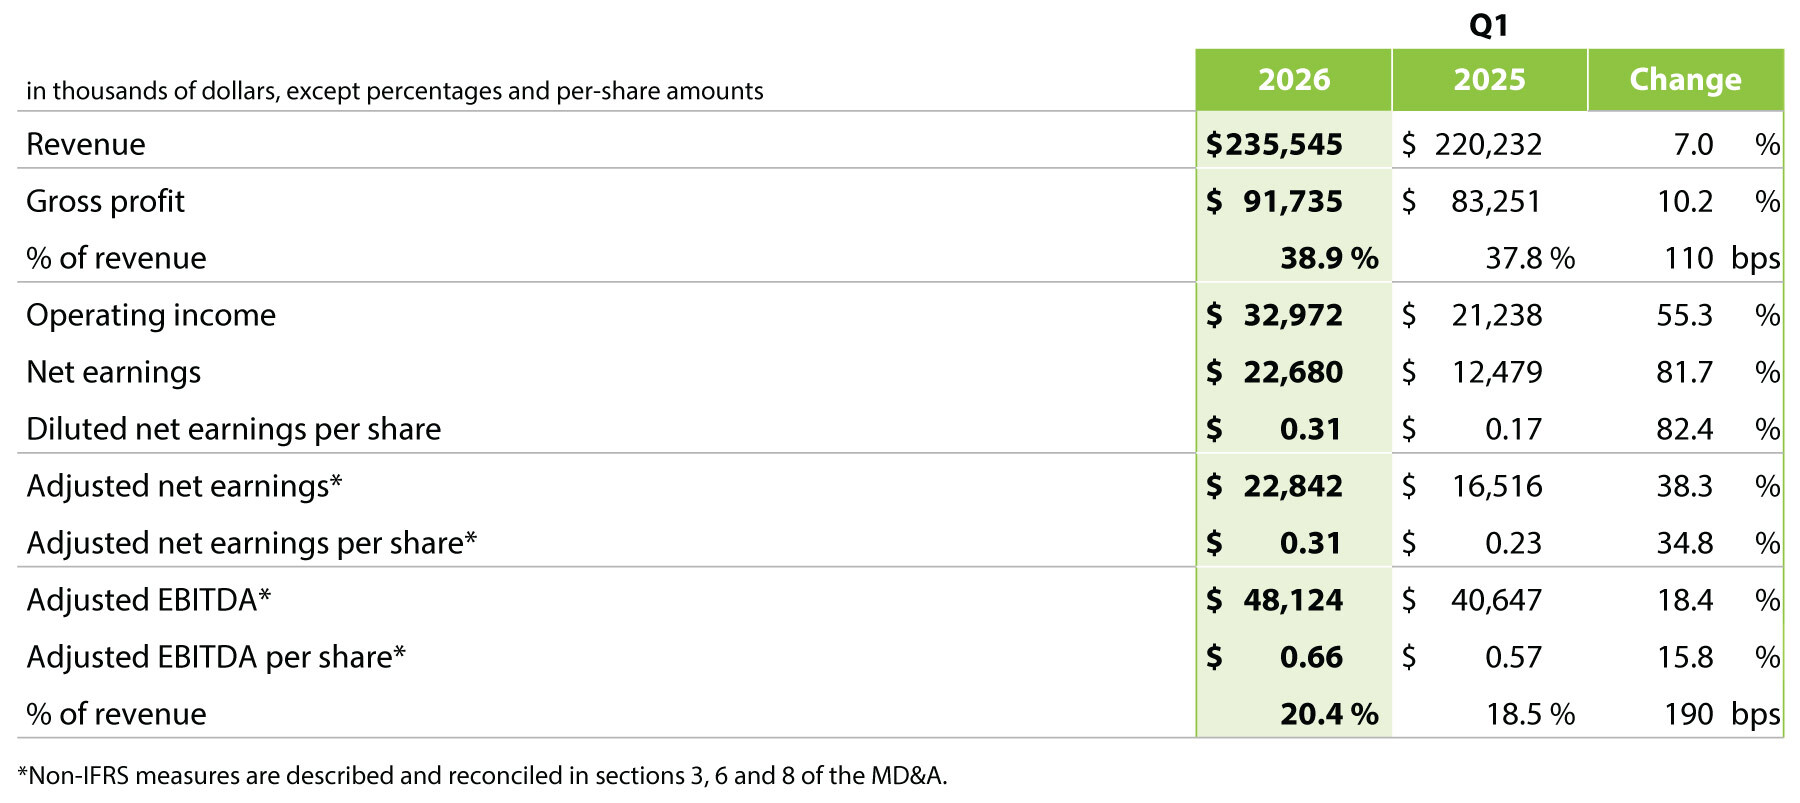Select the 2026 revenue value $235,545
This screenshot has height=803, width=1800.
tap(1274, 144)
